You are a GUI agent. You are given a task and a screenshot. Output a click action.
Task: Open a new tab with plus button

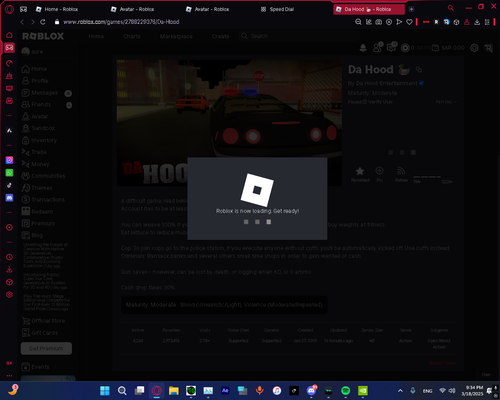[x=411, y=9]
